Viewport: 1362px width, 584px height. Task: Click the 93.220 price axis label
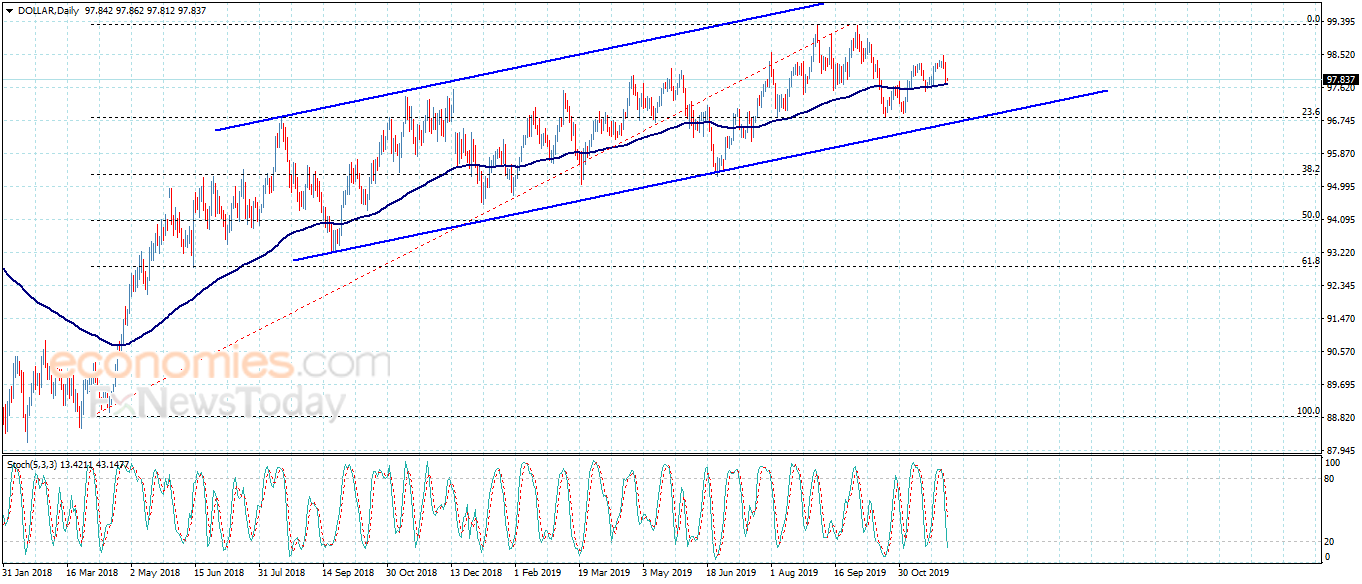tap(1340, 253)
